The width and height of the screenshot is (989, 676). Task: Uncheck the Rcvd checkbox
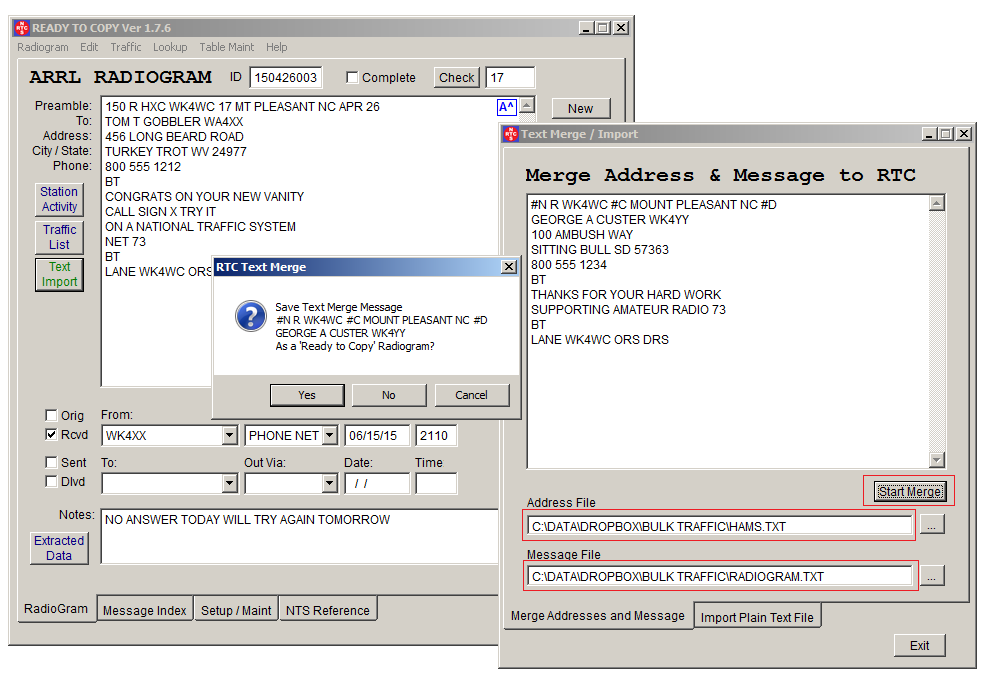[52, 434]
